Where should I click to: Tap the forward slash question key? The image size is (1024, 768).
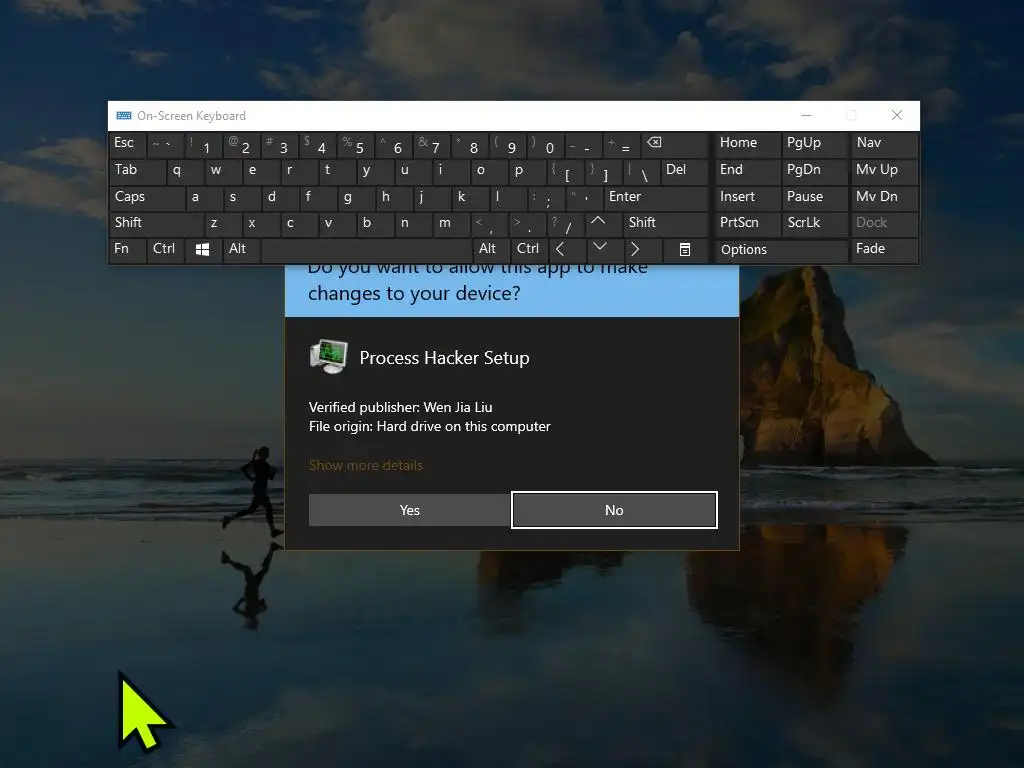tap(564, 223)
